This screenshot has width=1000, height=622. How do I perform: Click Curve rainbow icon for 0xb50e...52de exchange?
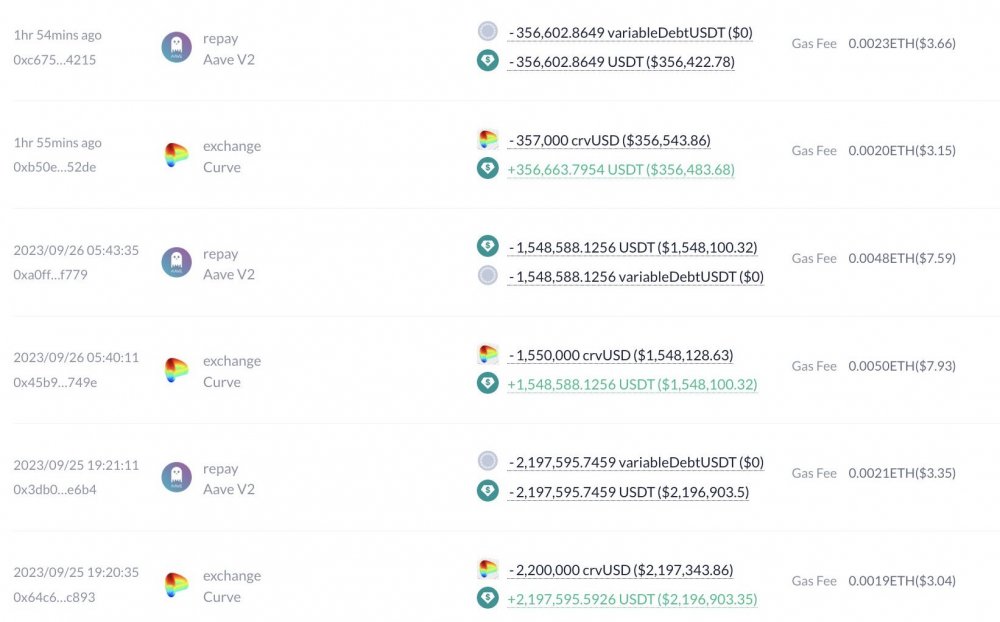[177, 155]
